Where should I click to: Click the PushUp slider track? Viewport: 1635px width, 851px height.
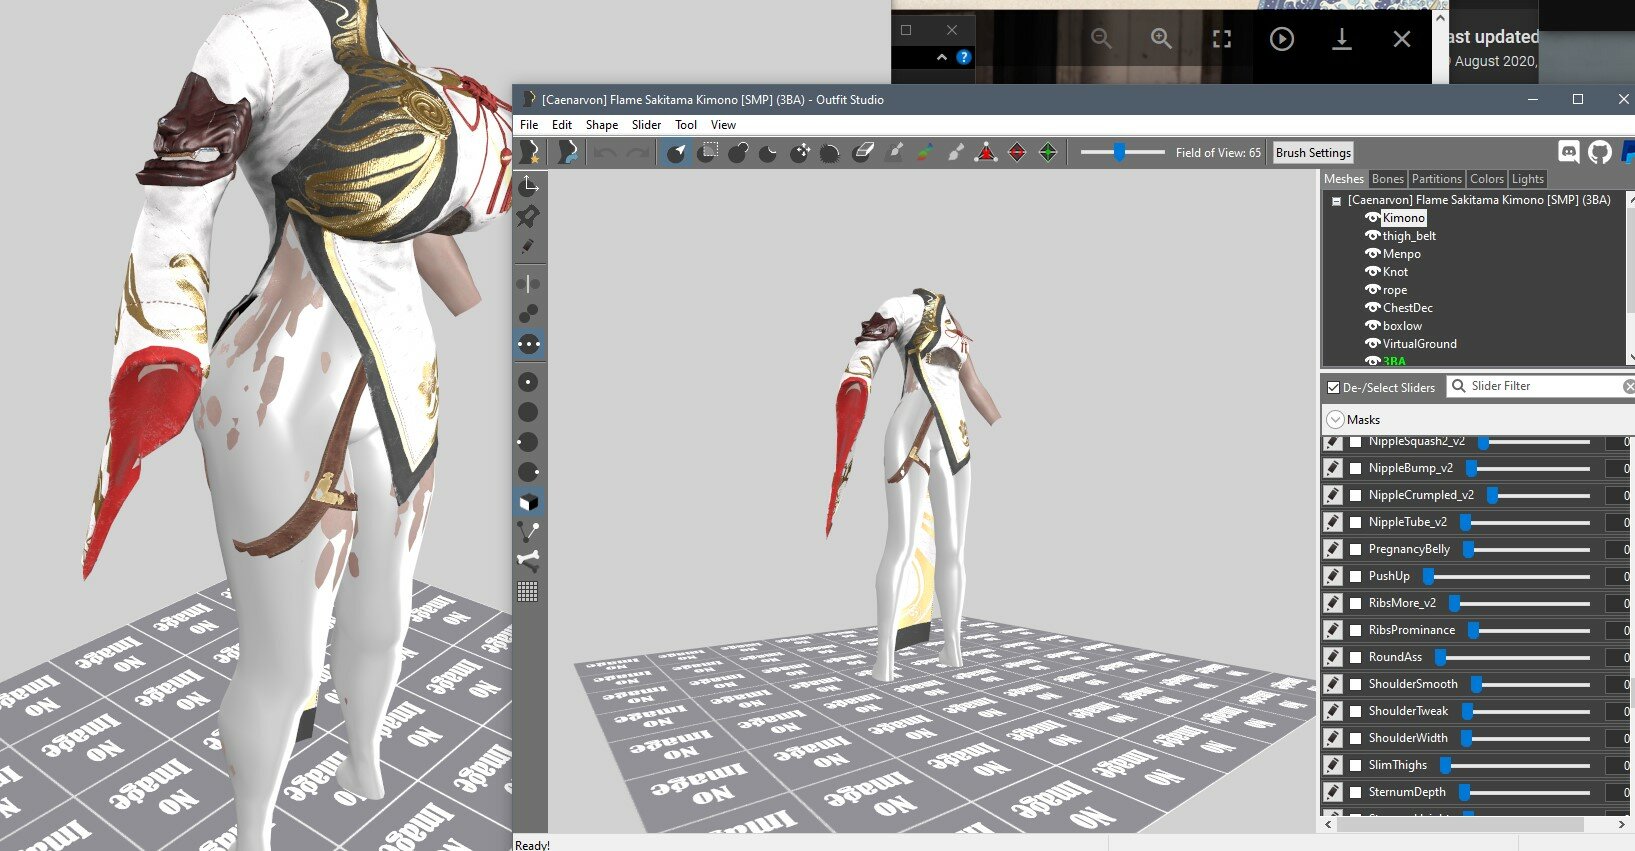1507,576
